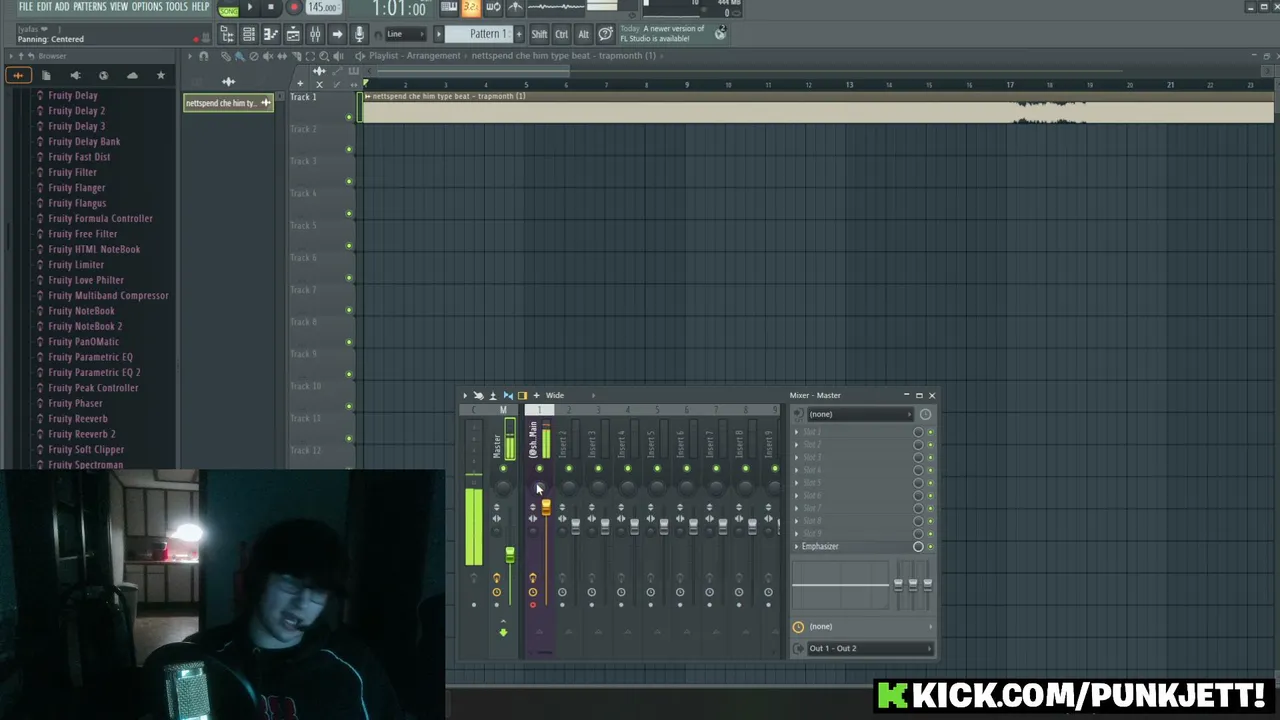Start playback with the Play button
1280x720 pixels.
click(249, 8)
